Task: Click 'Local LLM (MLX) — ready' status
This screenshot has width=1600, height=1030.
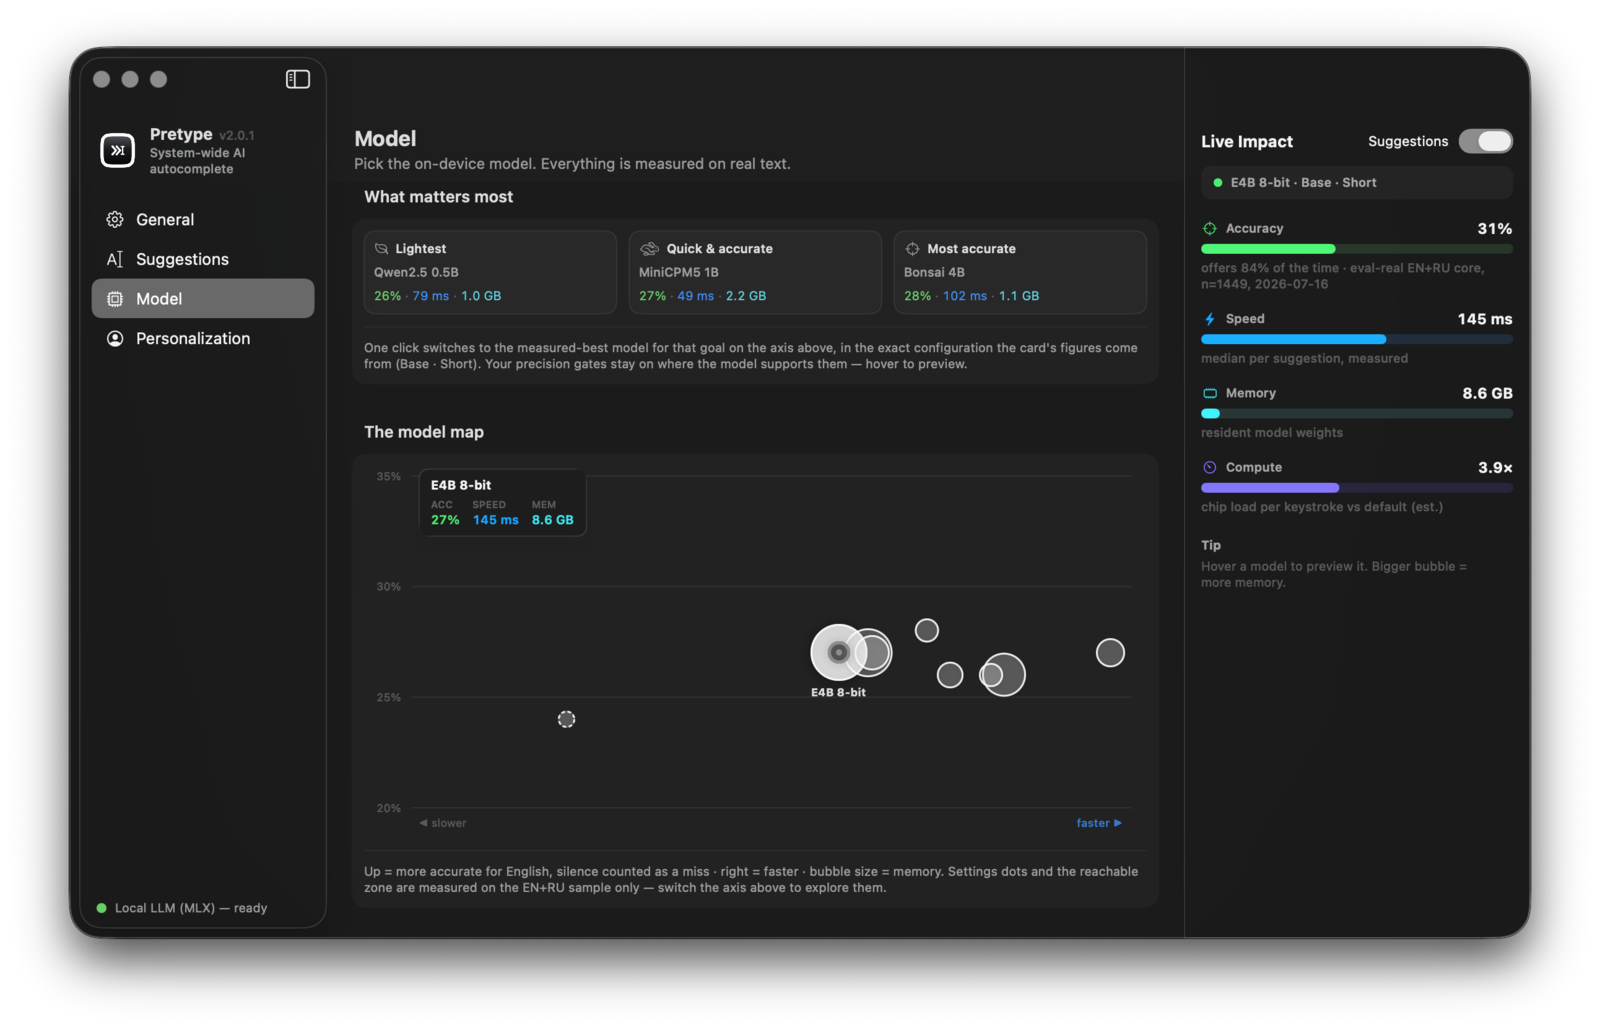Action: tap(191, 908)
